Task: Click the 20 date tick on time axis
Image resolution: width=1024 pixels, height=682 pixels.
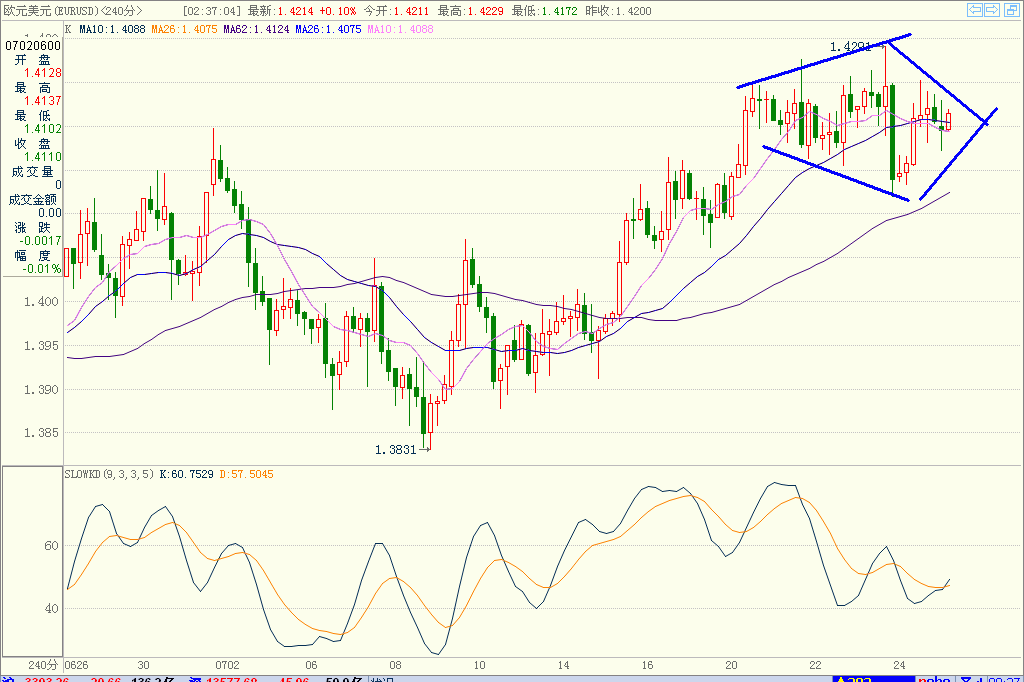Action: click(731, 665)
